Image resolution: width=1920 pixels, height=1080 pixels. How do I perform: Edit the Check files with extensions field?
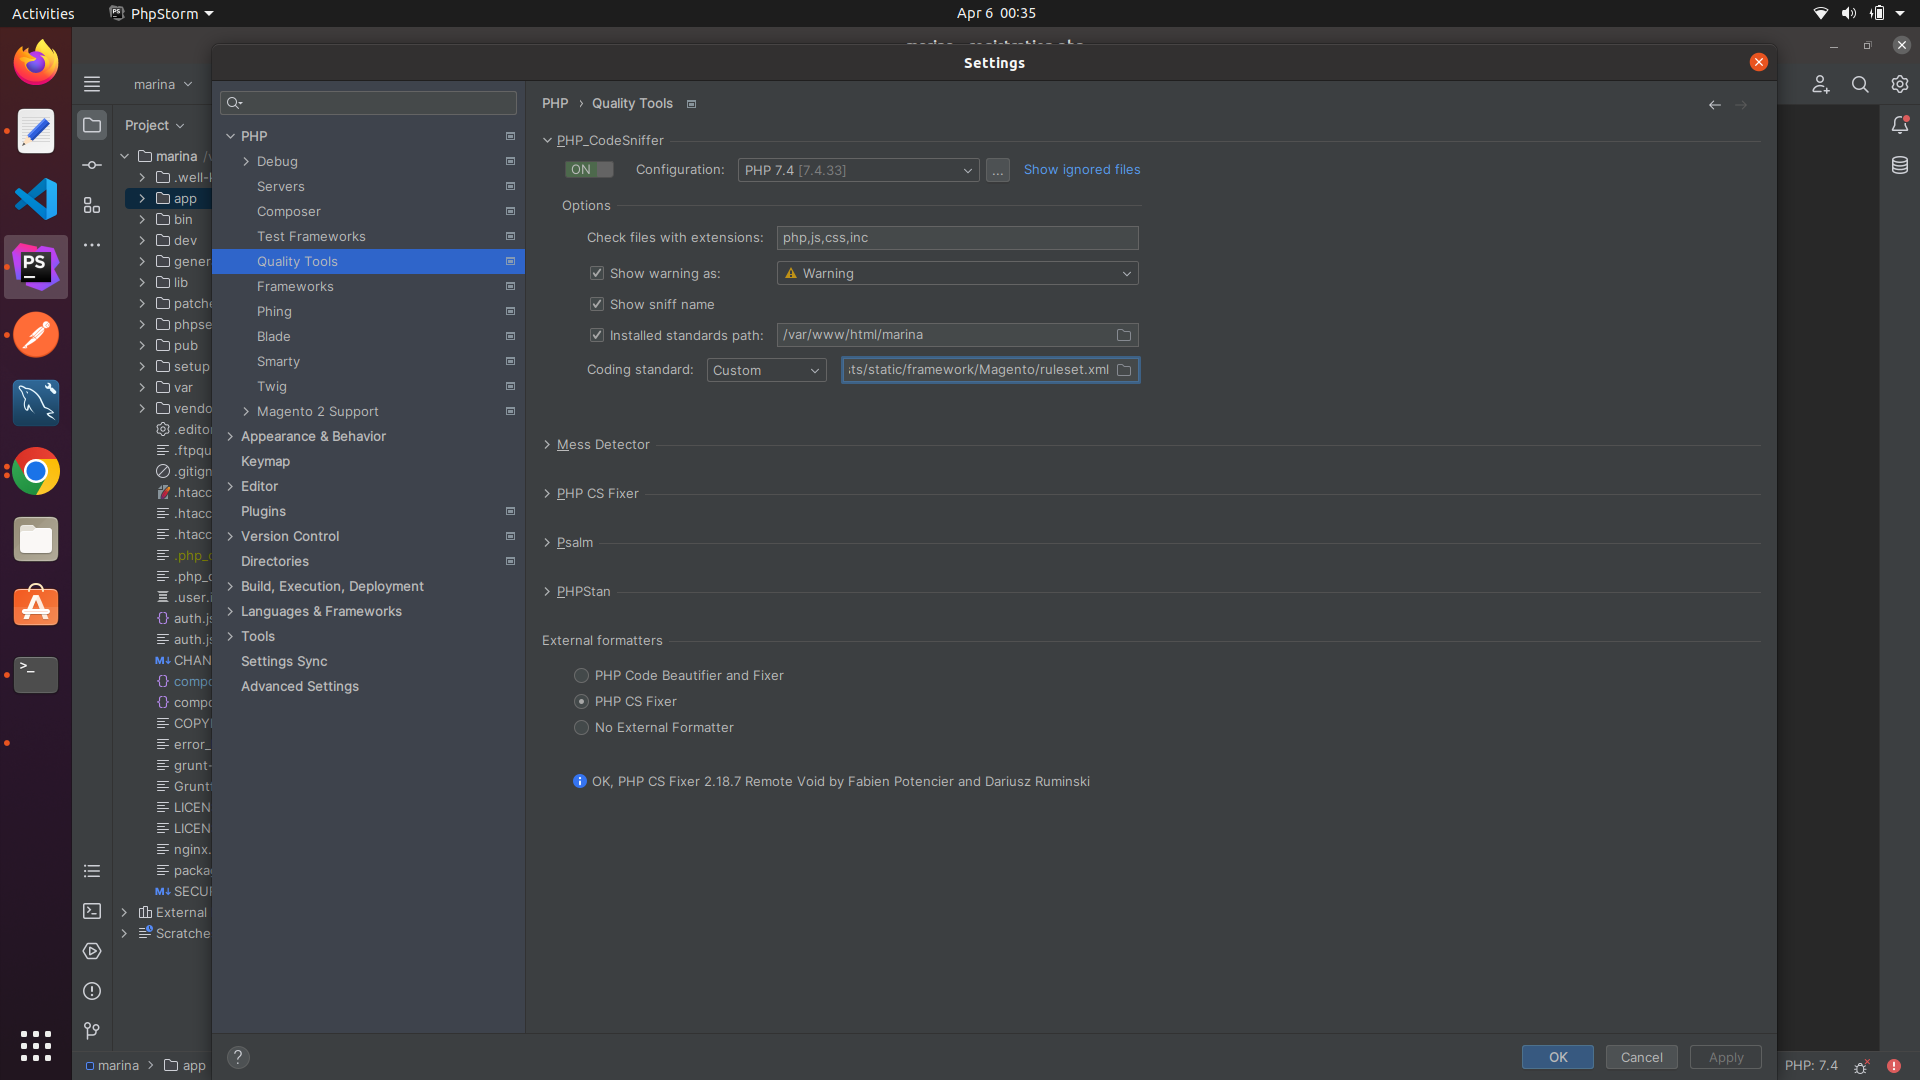pos(957,238)
